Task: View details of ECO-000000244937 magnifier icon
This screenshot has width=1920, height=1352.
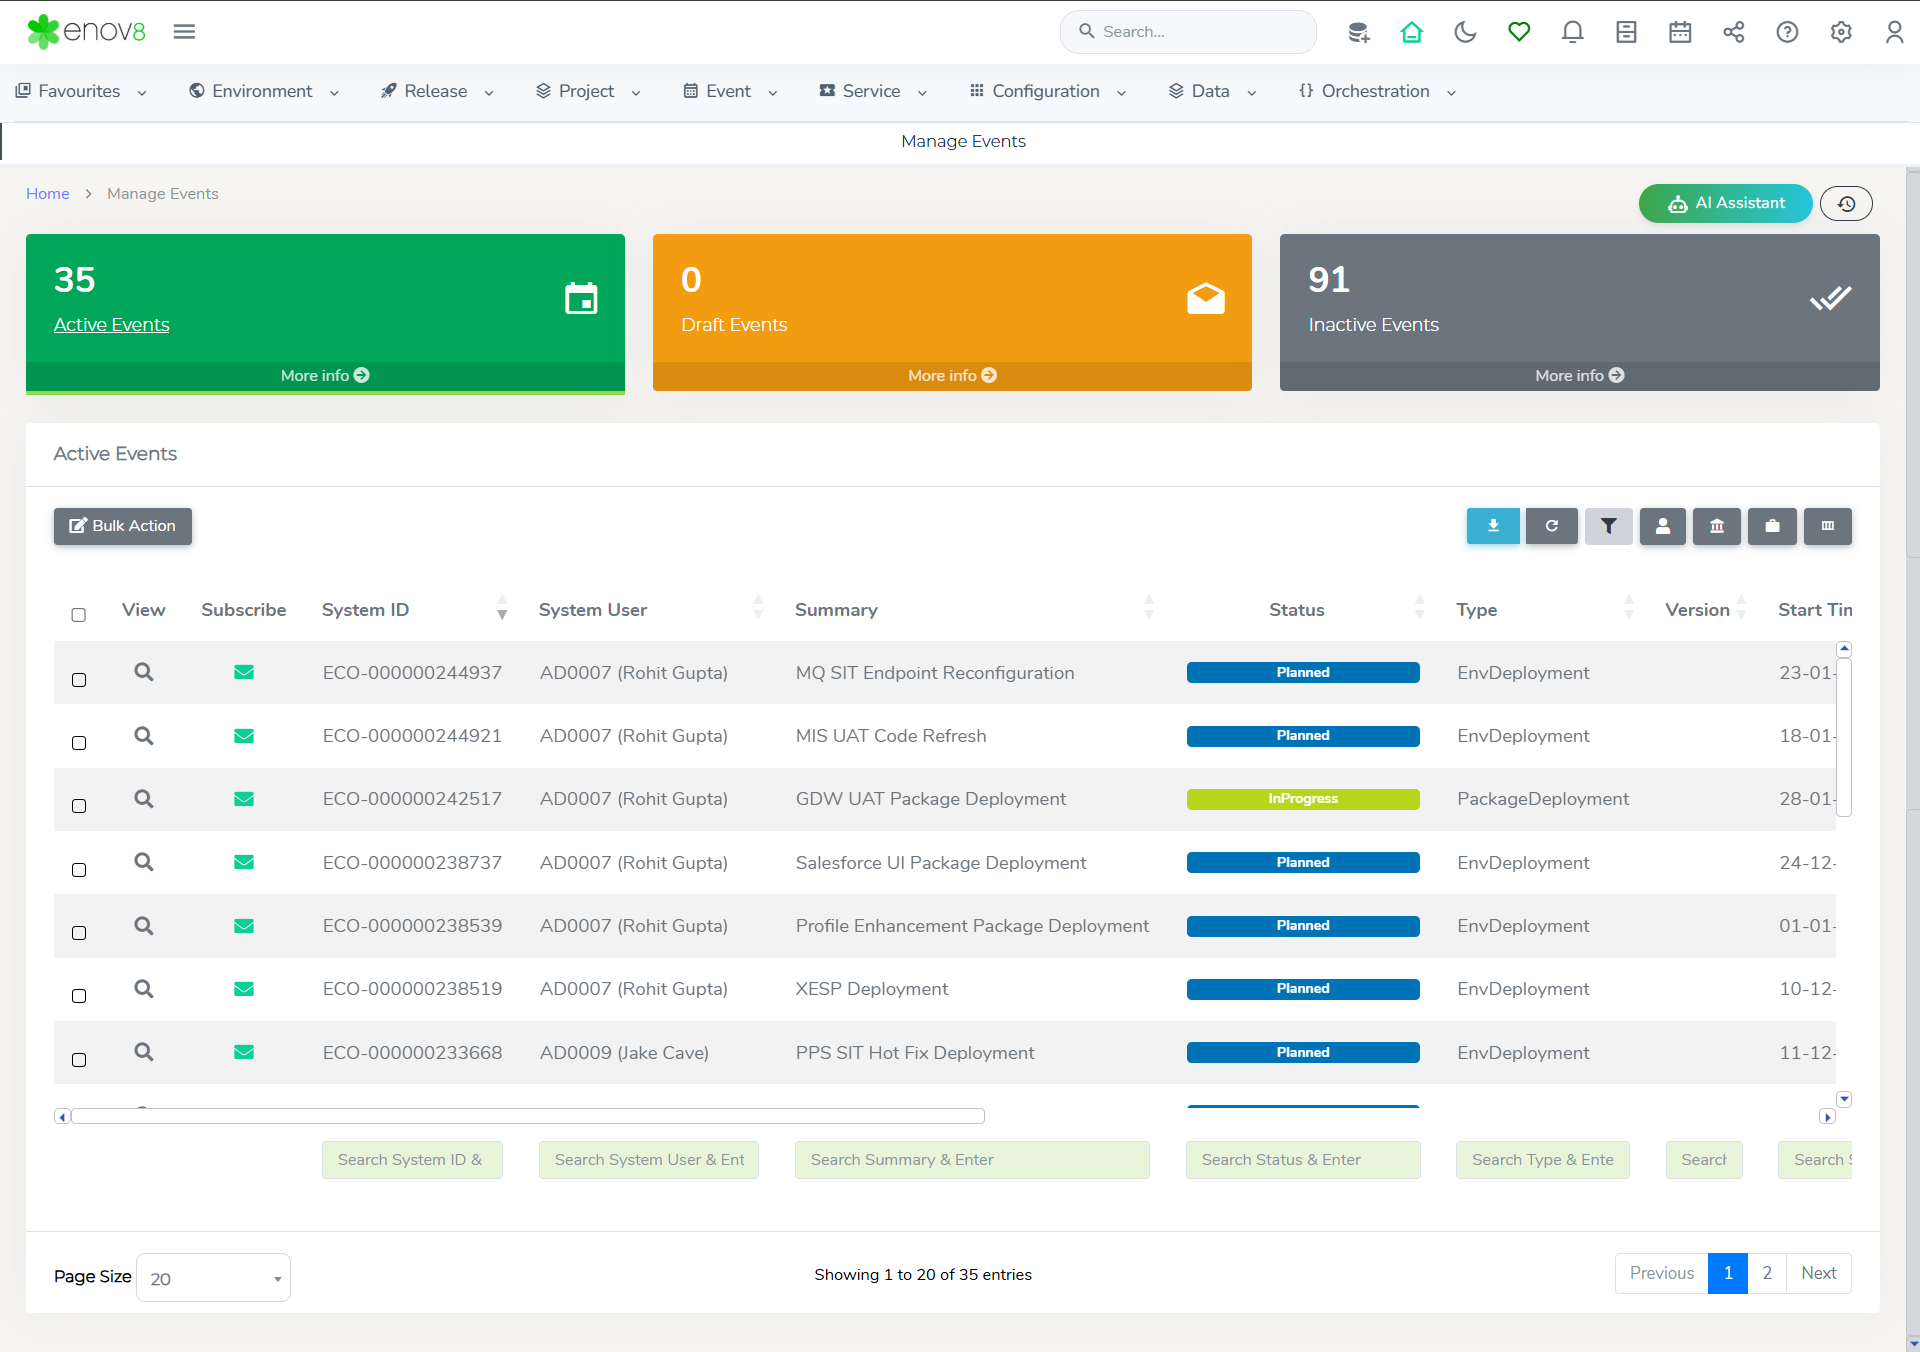Action: 144,672
